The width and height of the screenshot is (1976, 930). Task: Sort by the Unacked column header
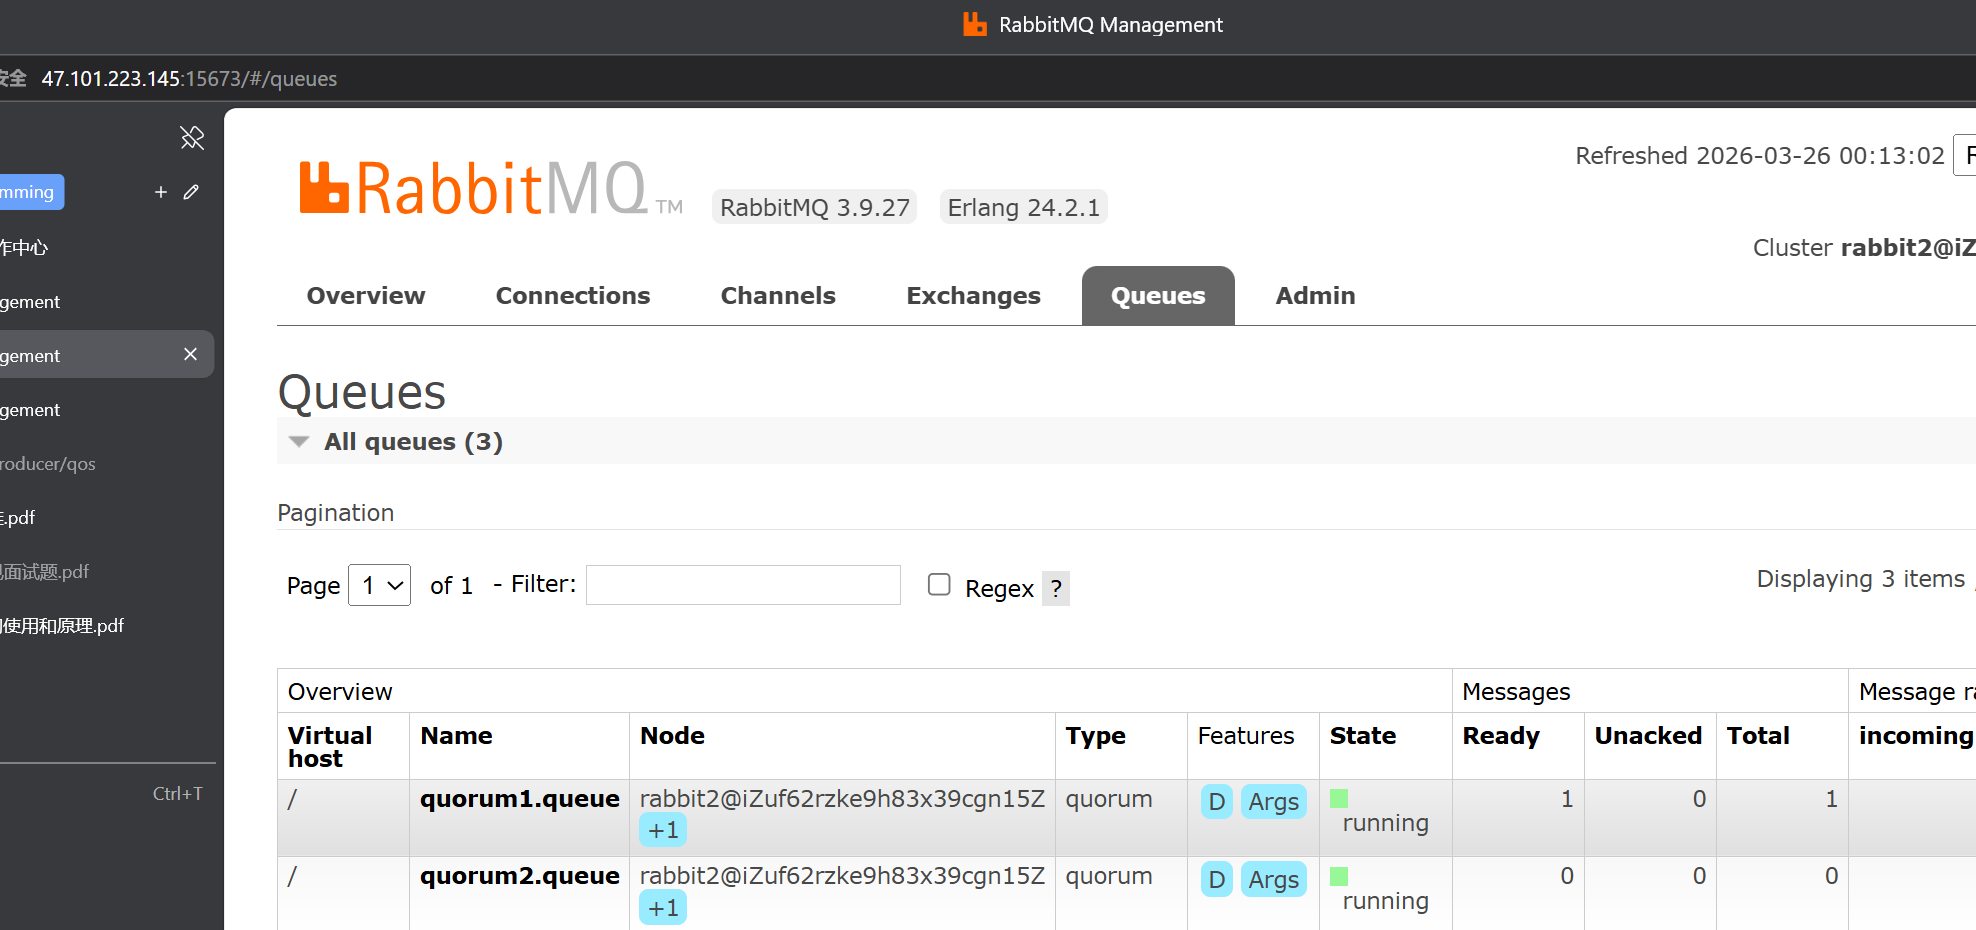1648,736
